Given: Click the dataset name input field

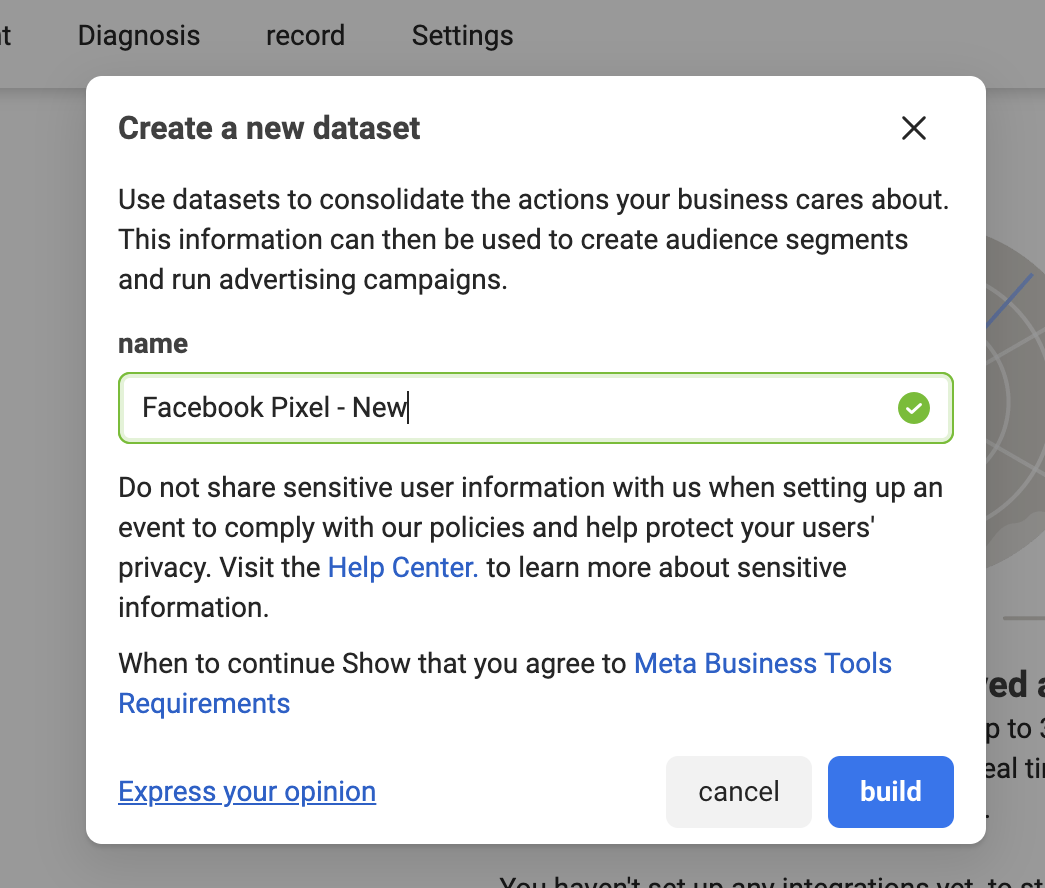Looking at the screenshot, I should (x=500, y=408).
